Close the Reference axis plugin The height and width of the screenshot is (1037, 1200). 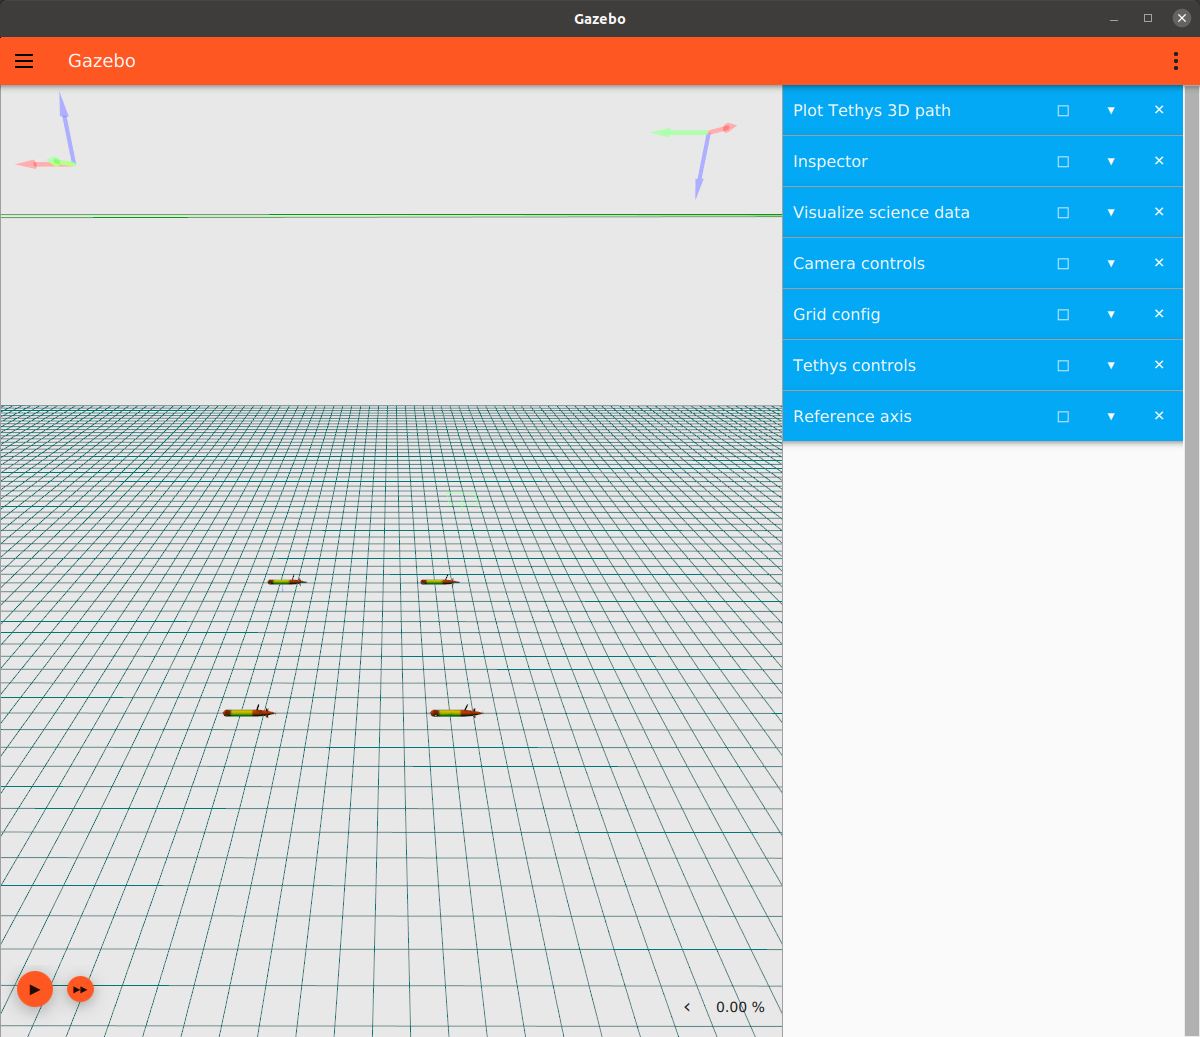click(x=1159, y=416)
